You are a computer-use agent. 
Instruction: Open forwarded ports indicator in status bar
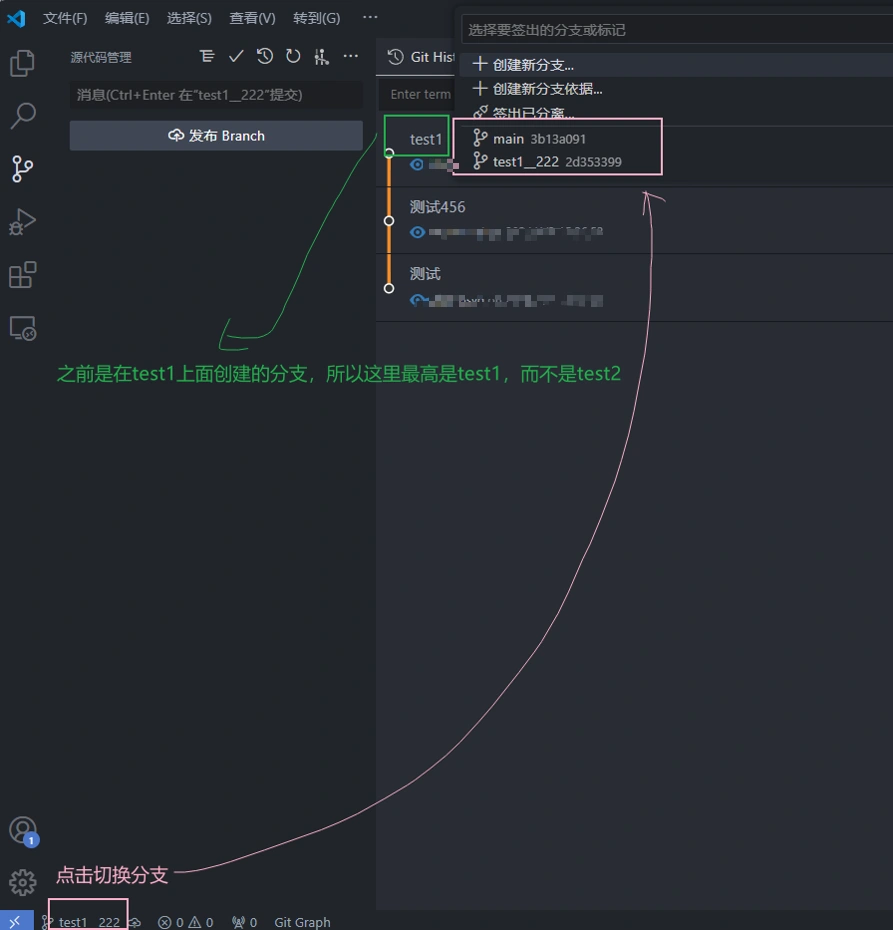pos(244,922)
